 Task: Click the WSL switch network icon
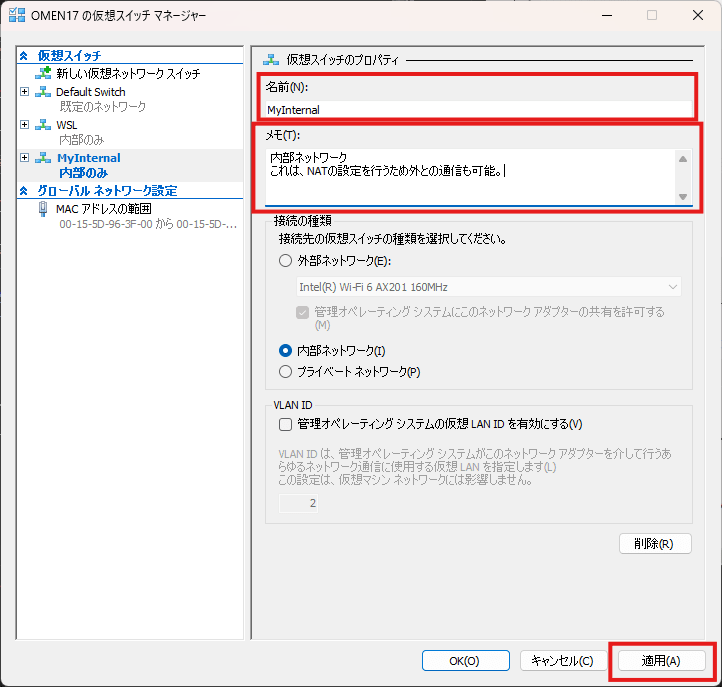[43, 125]
